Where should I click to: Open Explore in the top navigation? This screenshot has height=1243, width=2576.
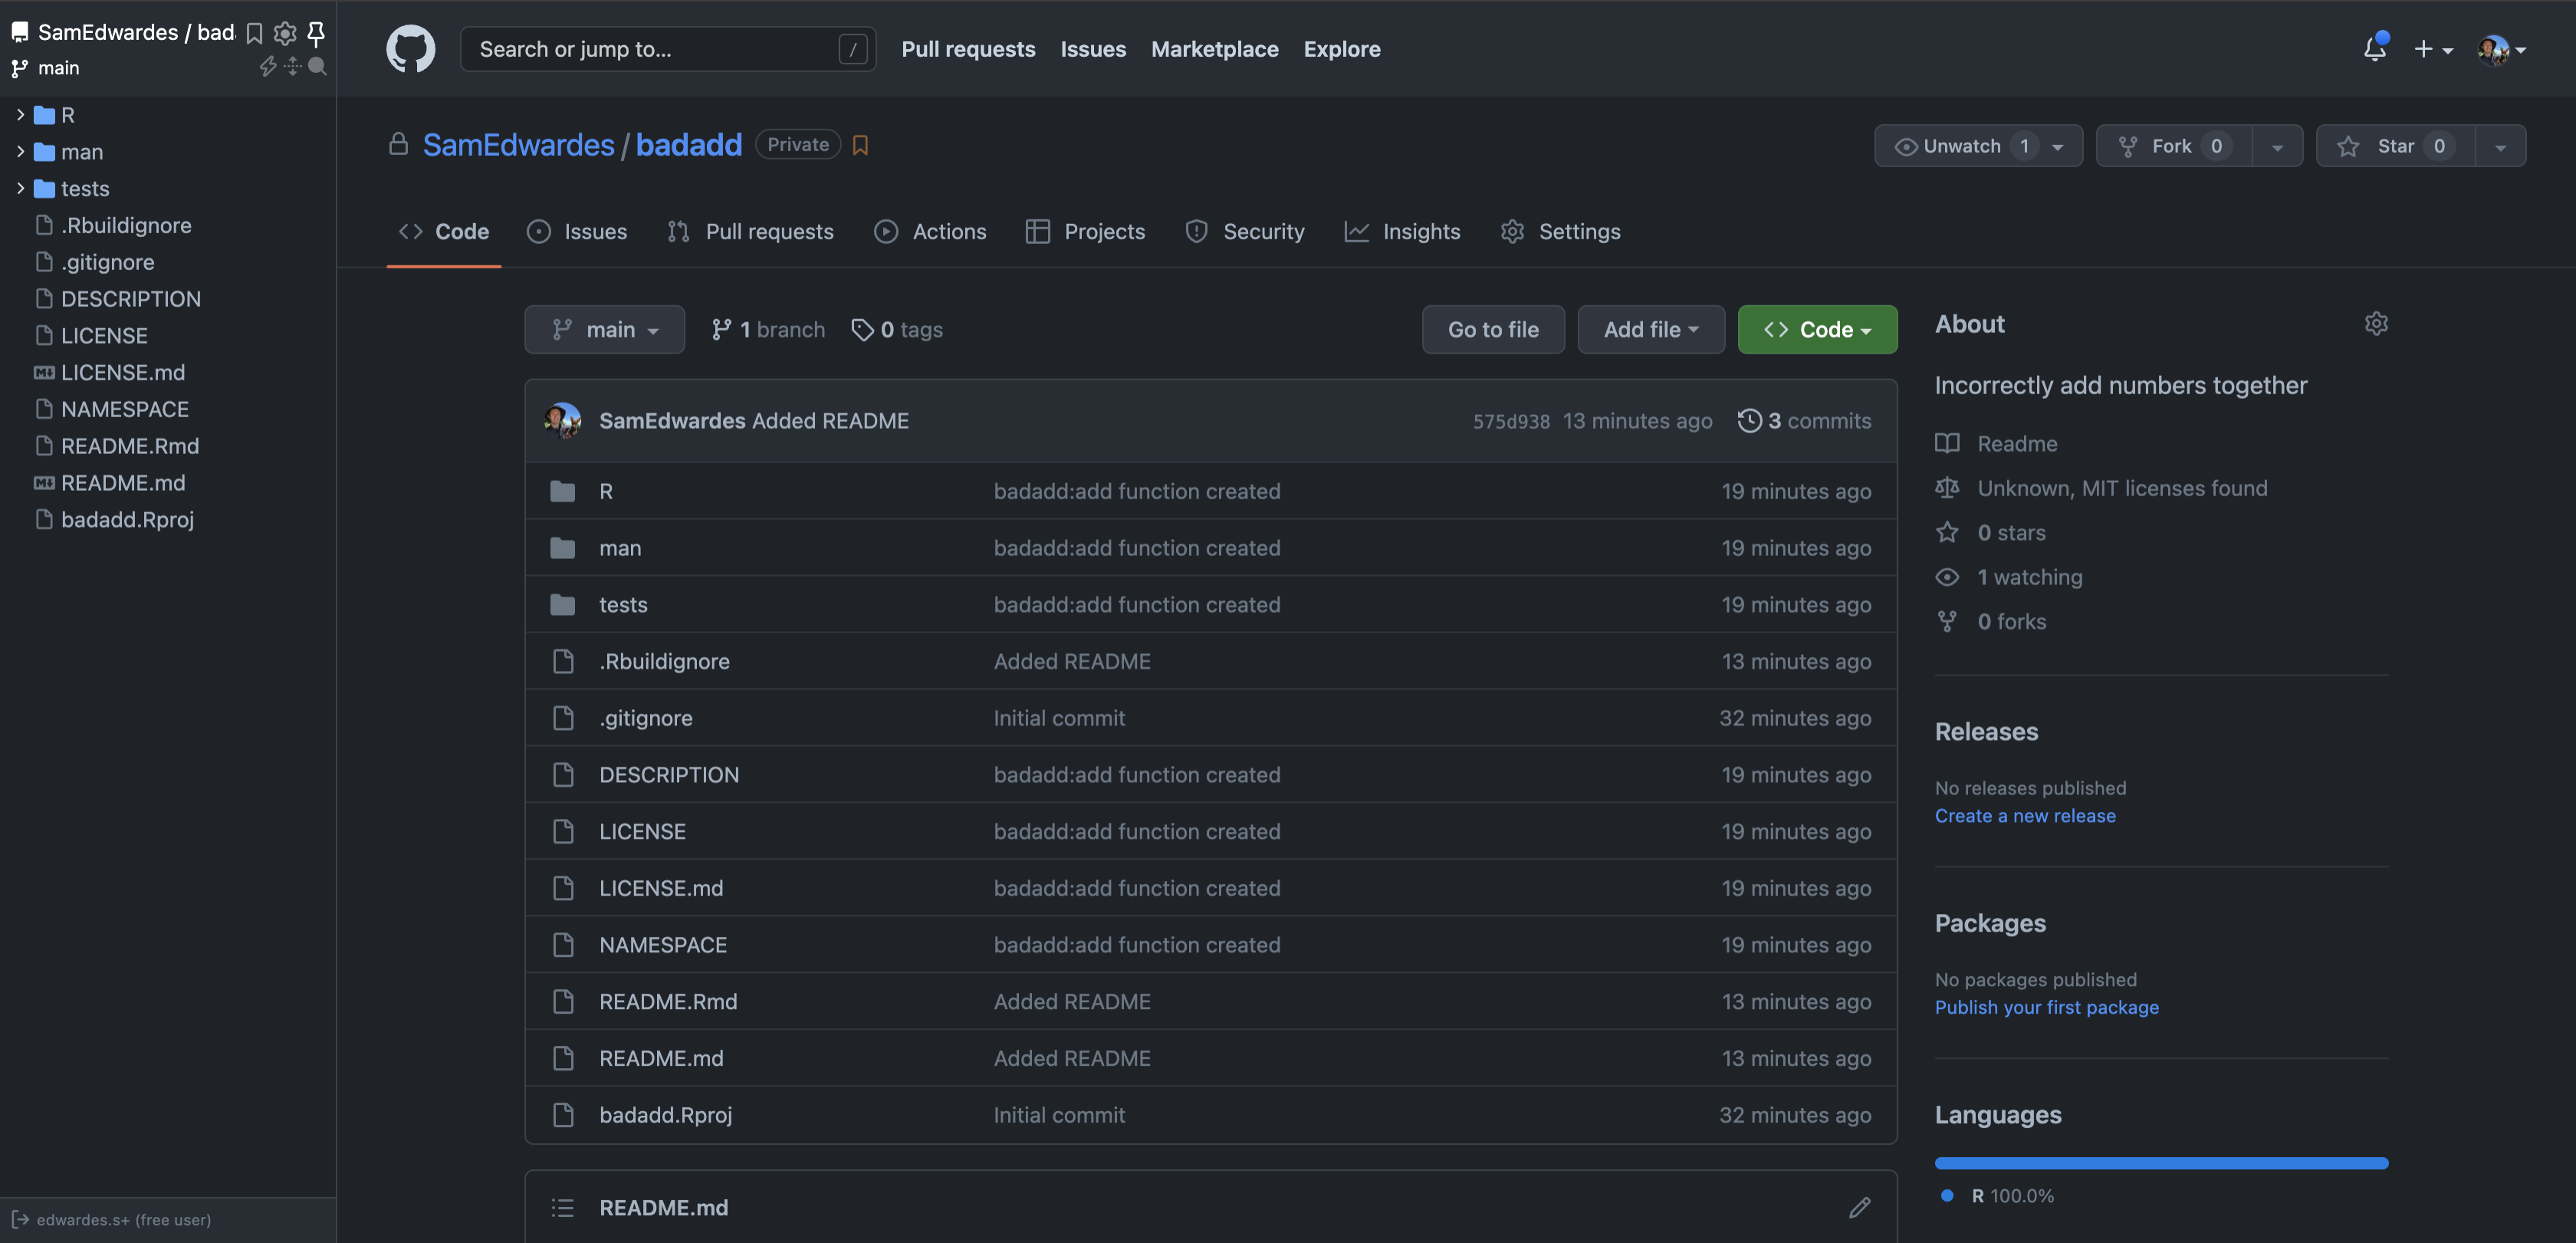(x=1341, y=48)
